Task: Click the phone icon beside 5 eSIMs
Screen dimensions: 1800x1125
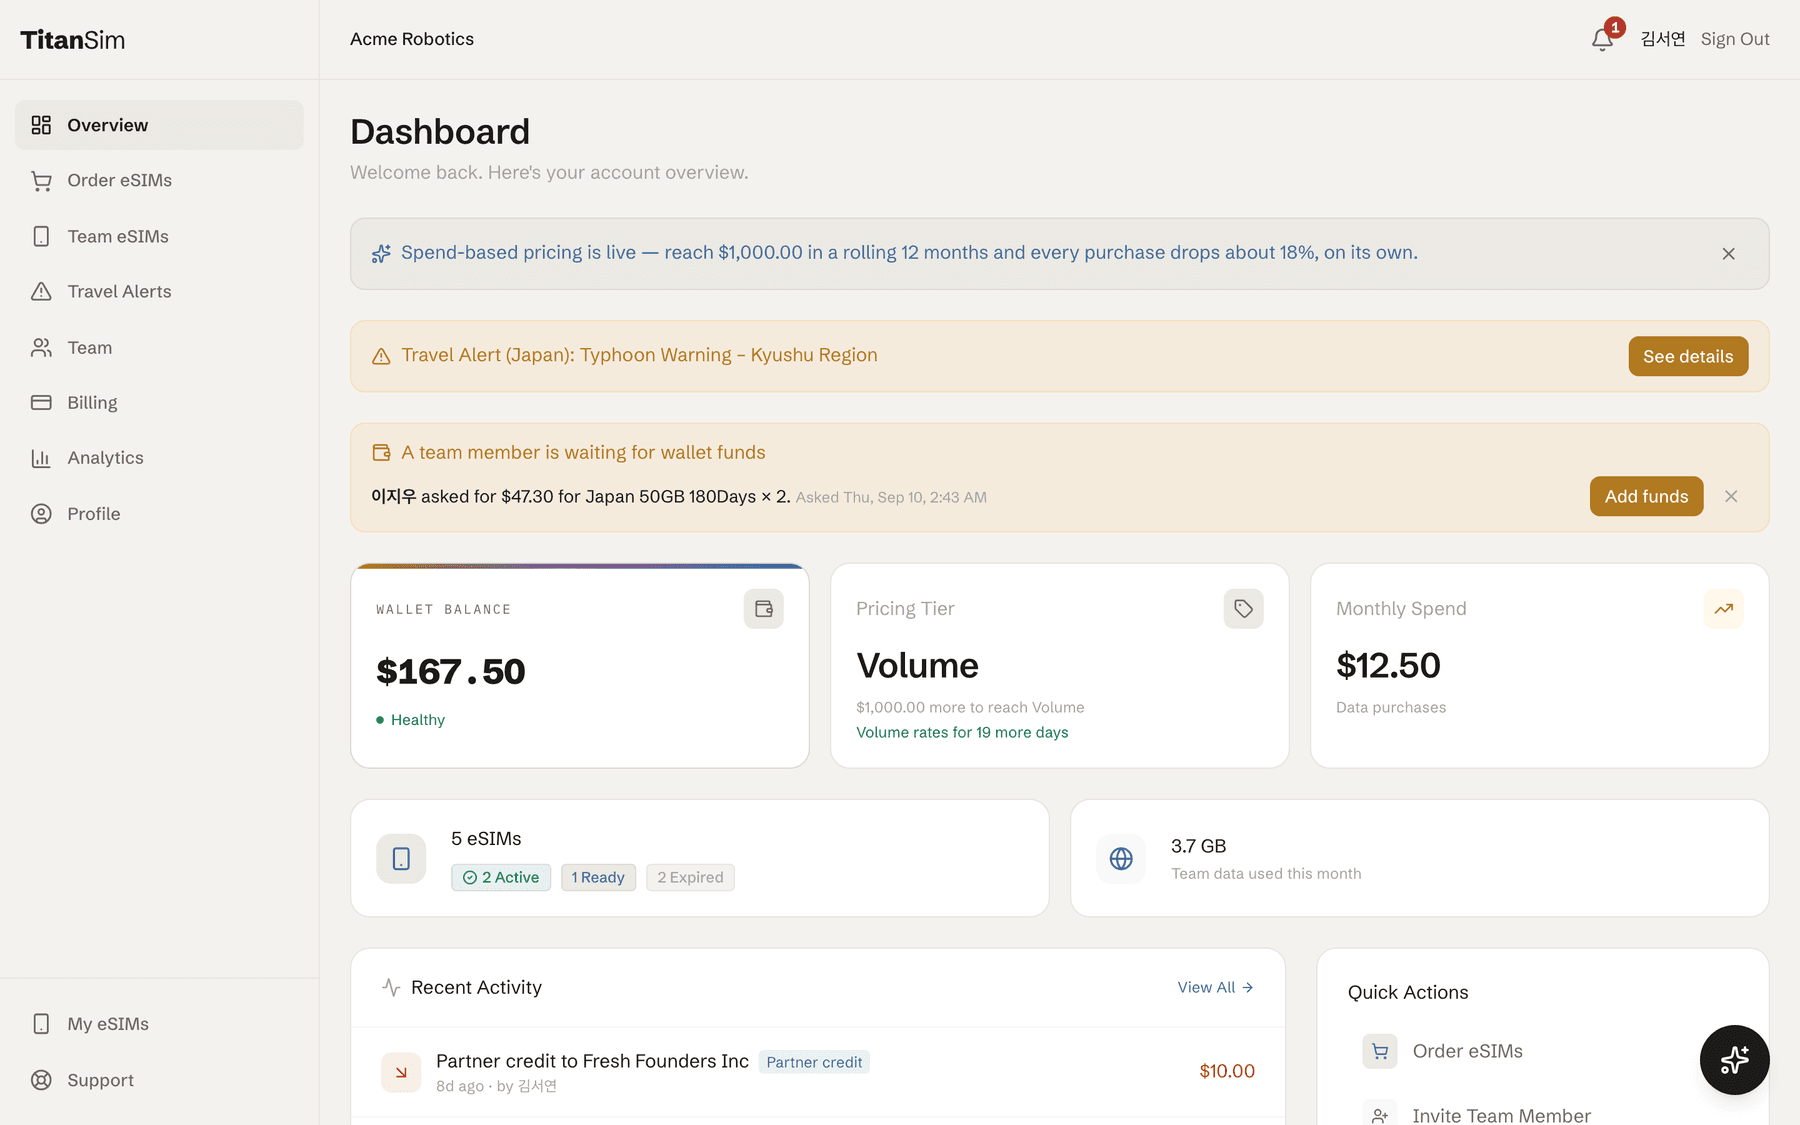Action: tap(401, 858)
